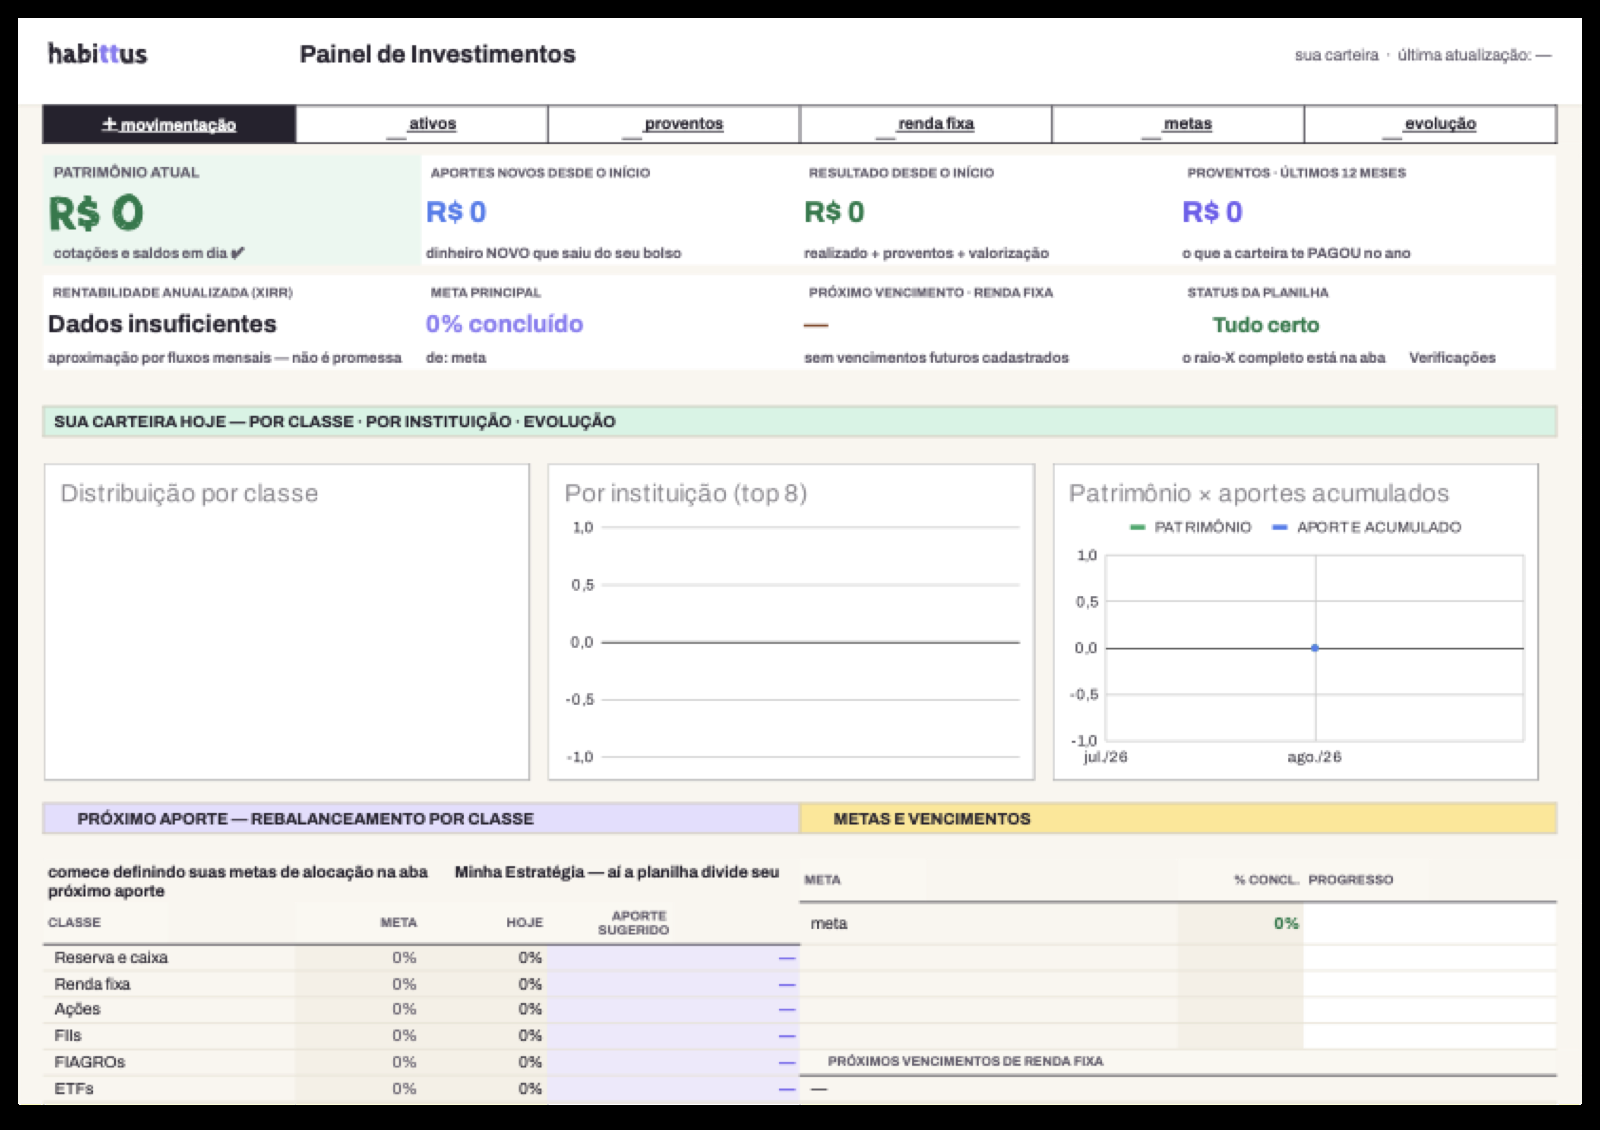Viewport: 1600px width, 1130px height.
Task: Click the green '0%' in the % CONCL. column
Action: coord(1286,924)
